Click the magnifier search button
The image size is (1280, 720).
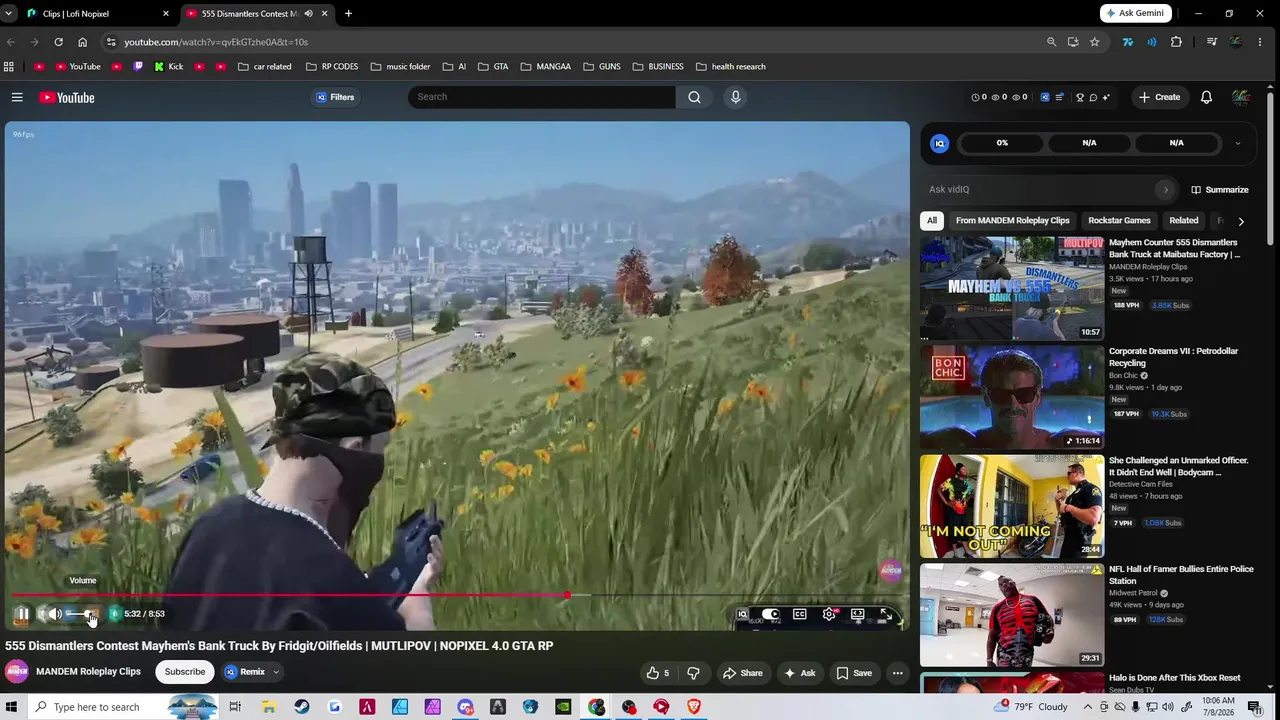[x=694, y=97]
